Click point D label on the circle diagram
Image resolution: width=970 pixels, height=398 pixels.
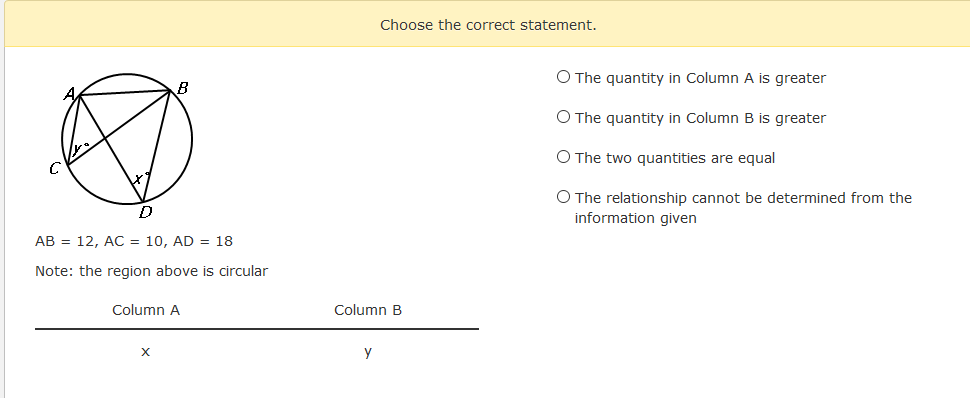tap(145, 212)
